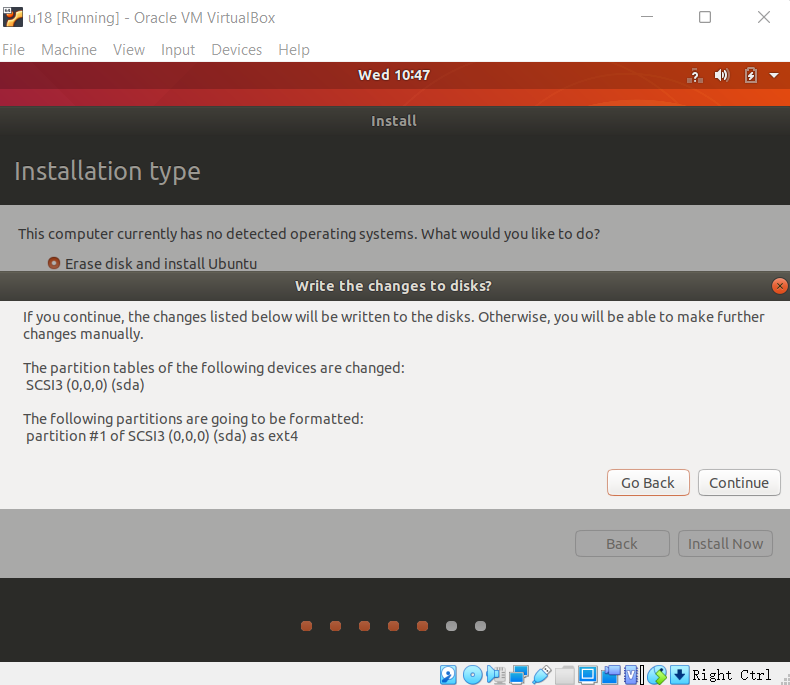790x685 pixels.
Task: Open the Devices menu
Action: [236, 50]
